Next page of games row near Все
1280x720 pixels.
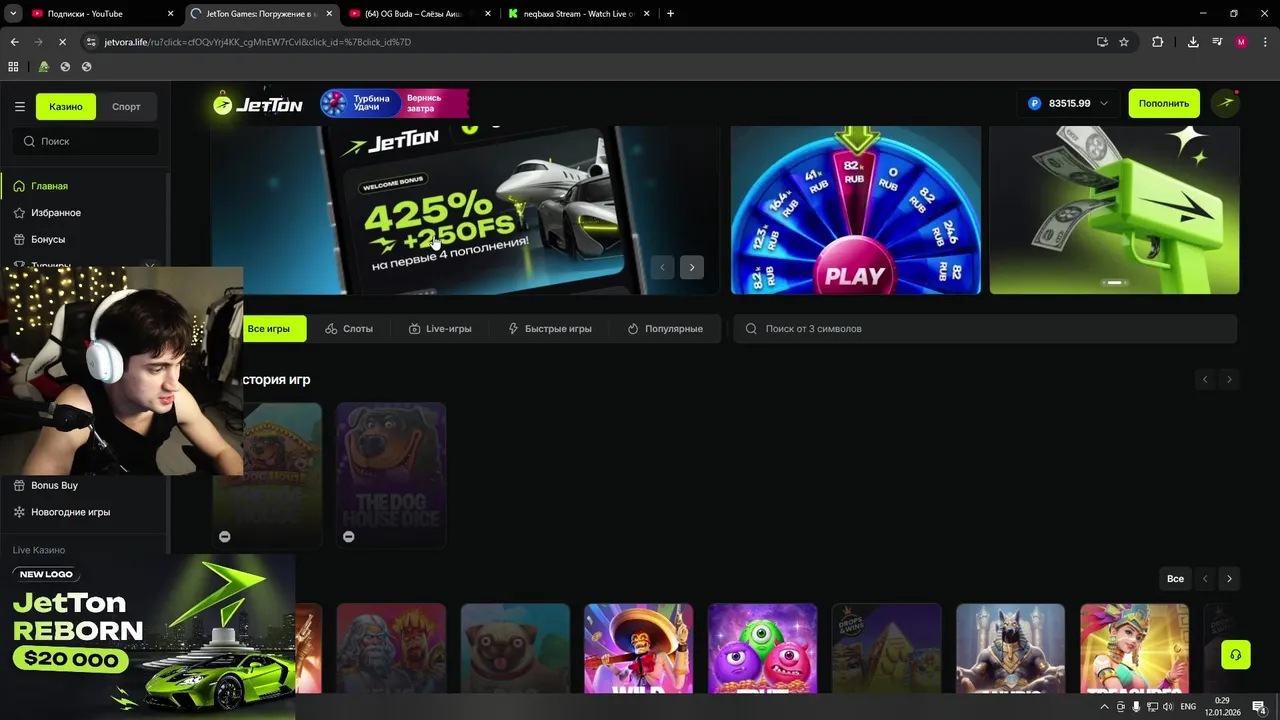click(x=1229, y=578)
